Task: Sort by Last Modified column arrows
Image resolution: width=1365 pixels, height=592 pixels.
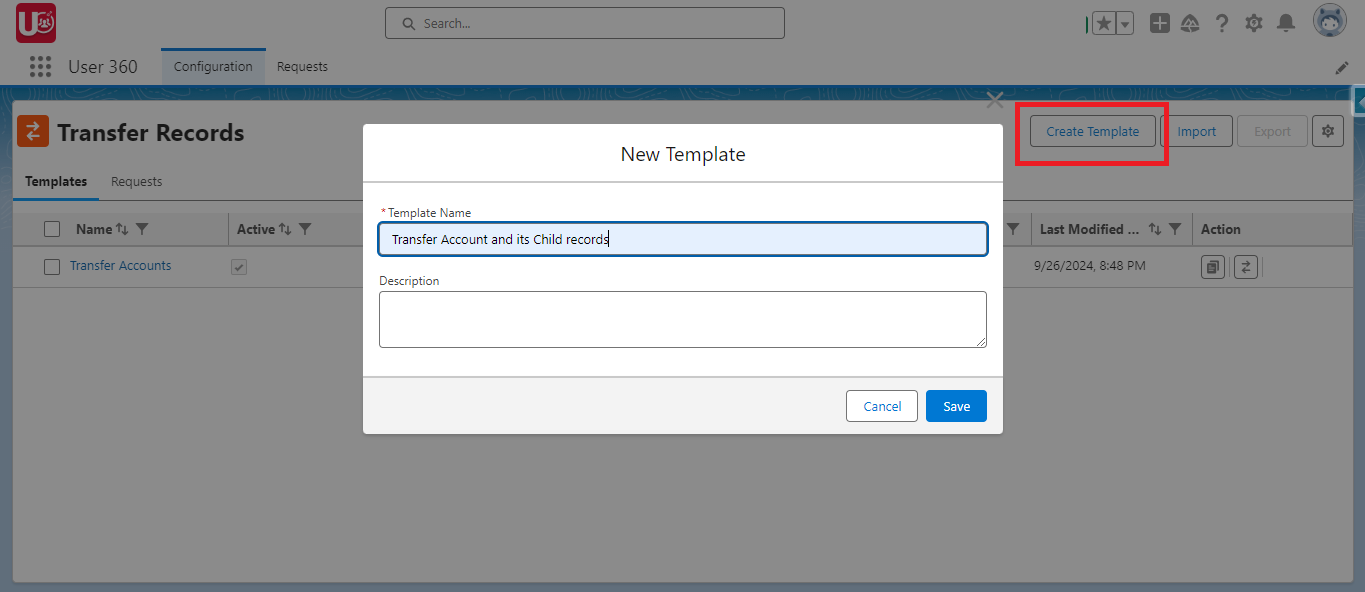Action: [x=1155, y=229]
